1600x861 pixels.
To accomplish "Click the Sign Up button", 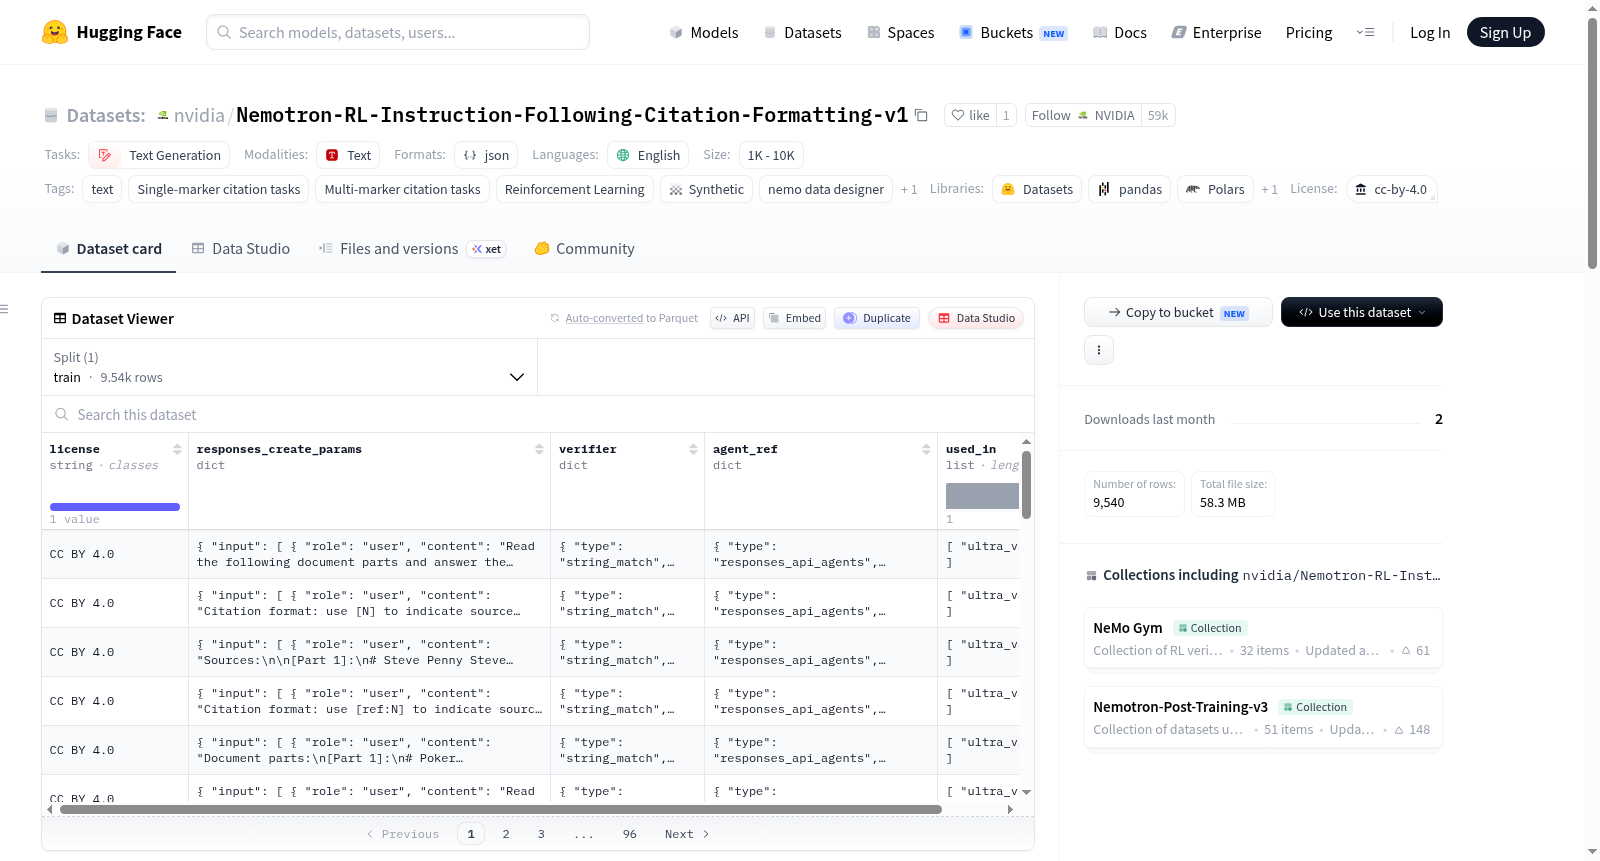I will (x=1505, y=32).
